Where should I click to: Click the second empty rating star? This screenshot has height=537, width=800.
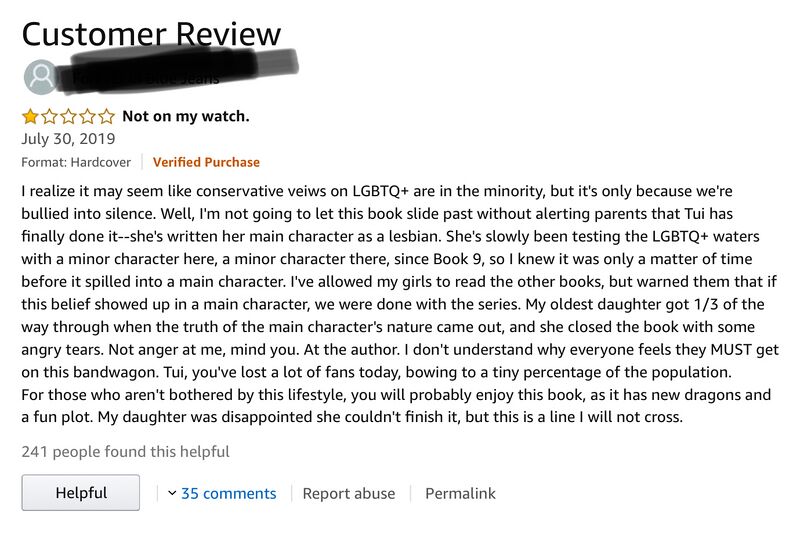[50, 116]
